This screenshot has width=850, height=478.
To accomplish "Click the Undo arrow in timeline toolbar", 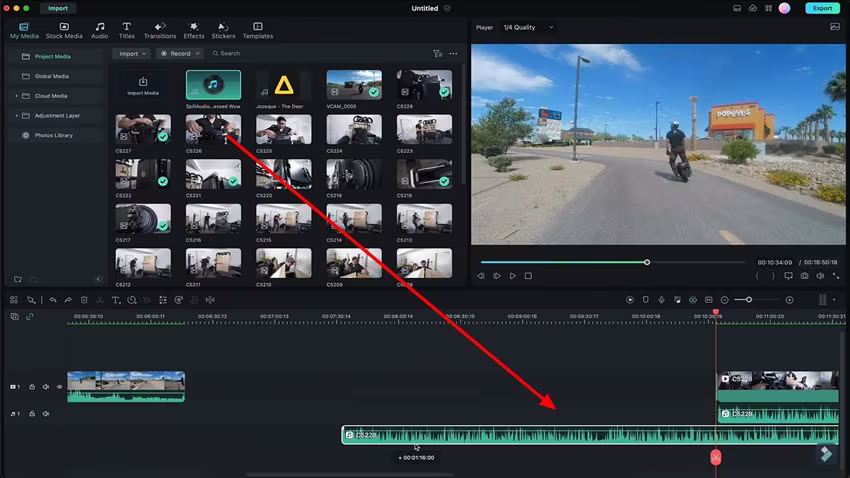I will [x=53, y=300].
